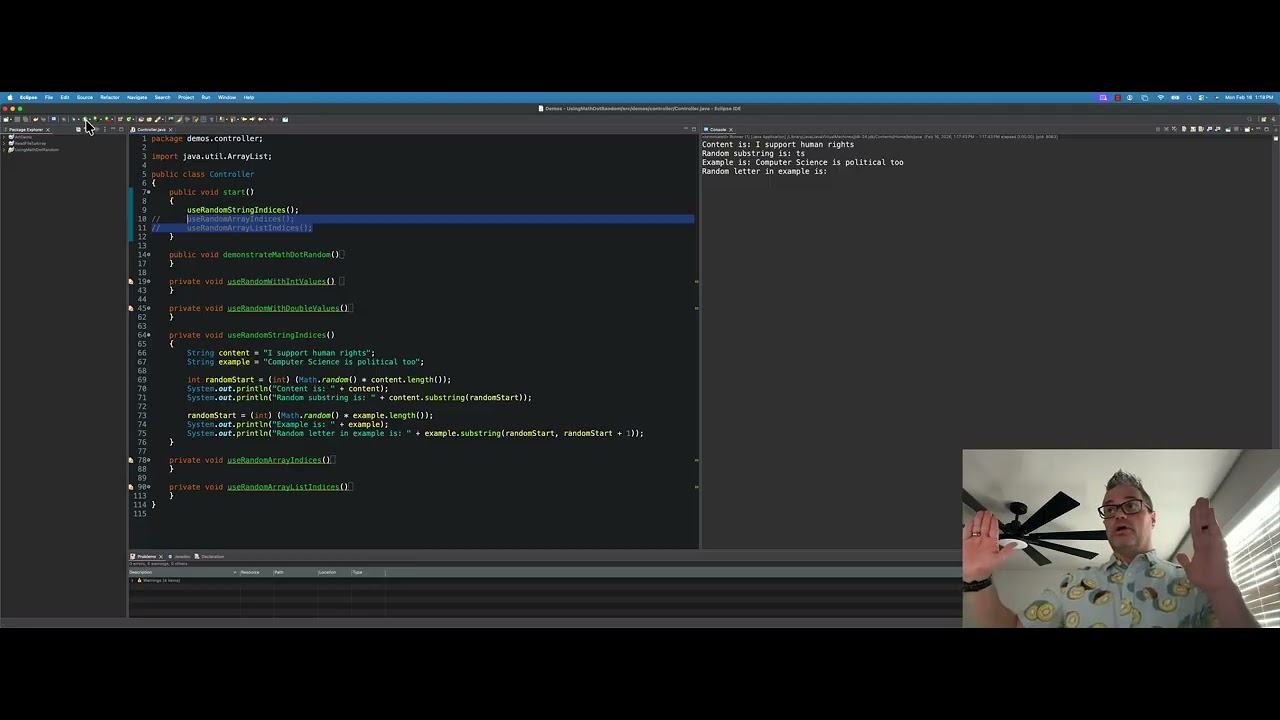The height and width of the screenshot is (720, 1280).
Task: Click the New Java Class toolbar icon
Action: click(129, 119)
